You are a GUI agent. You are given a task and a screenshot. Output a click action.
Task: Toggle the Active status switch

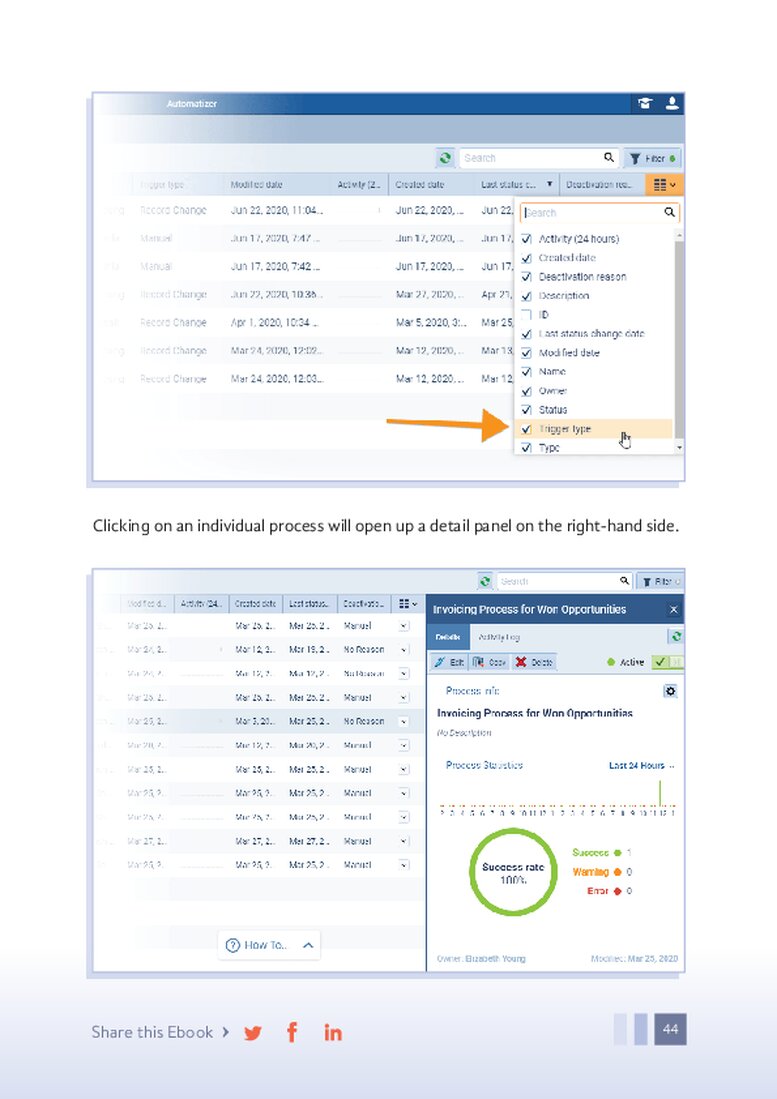click(668, 662)
